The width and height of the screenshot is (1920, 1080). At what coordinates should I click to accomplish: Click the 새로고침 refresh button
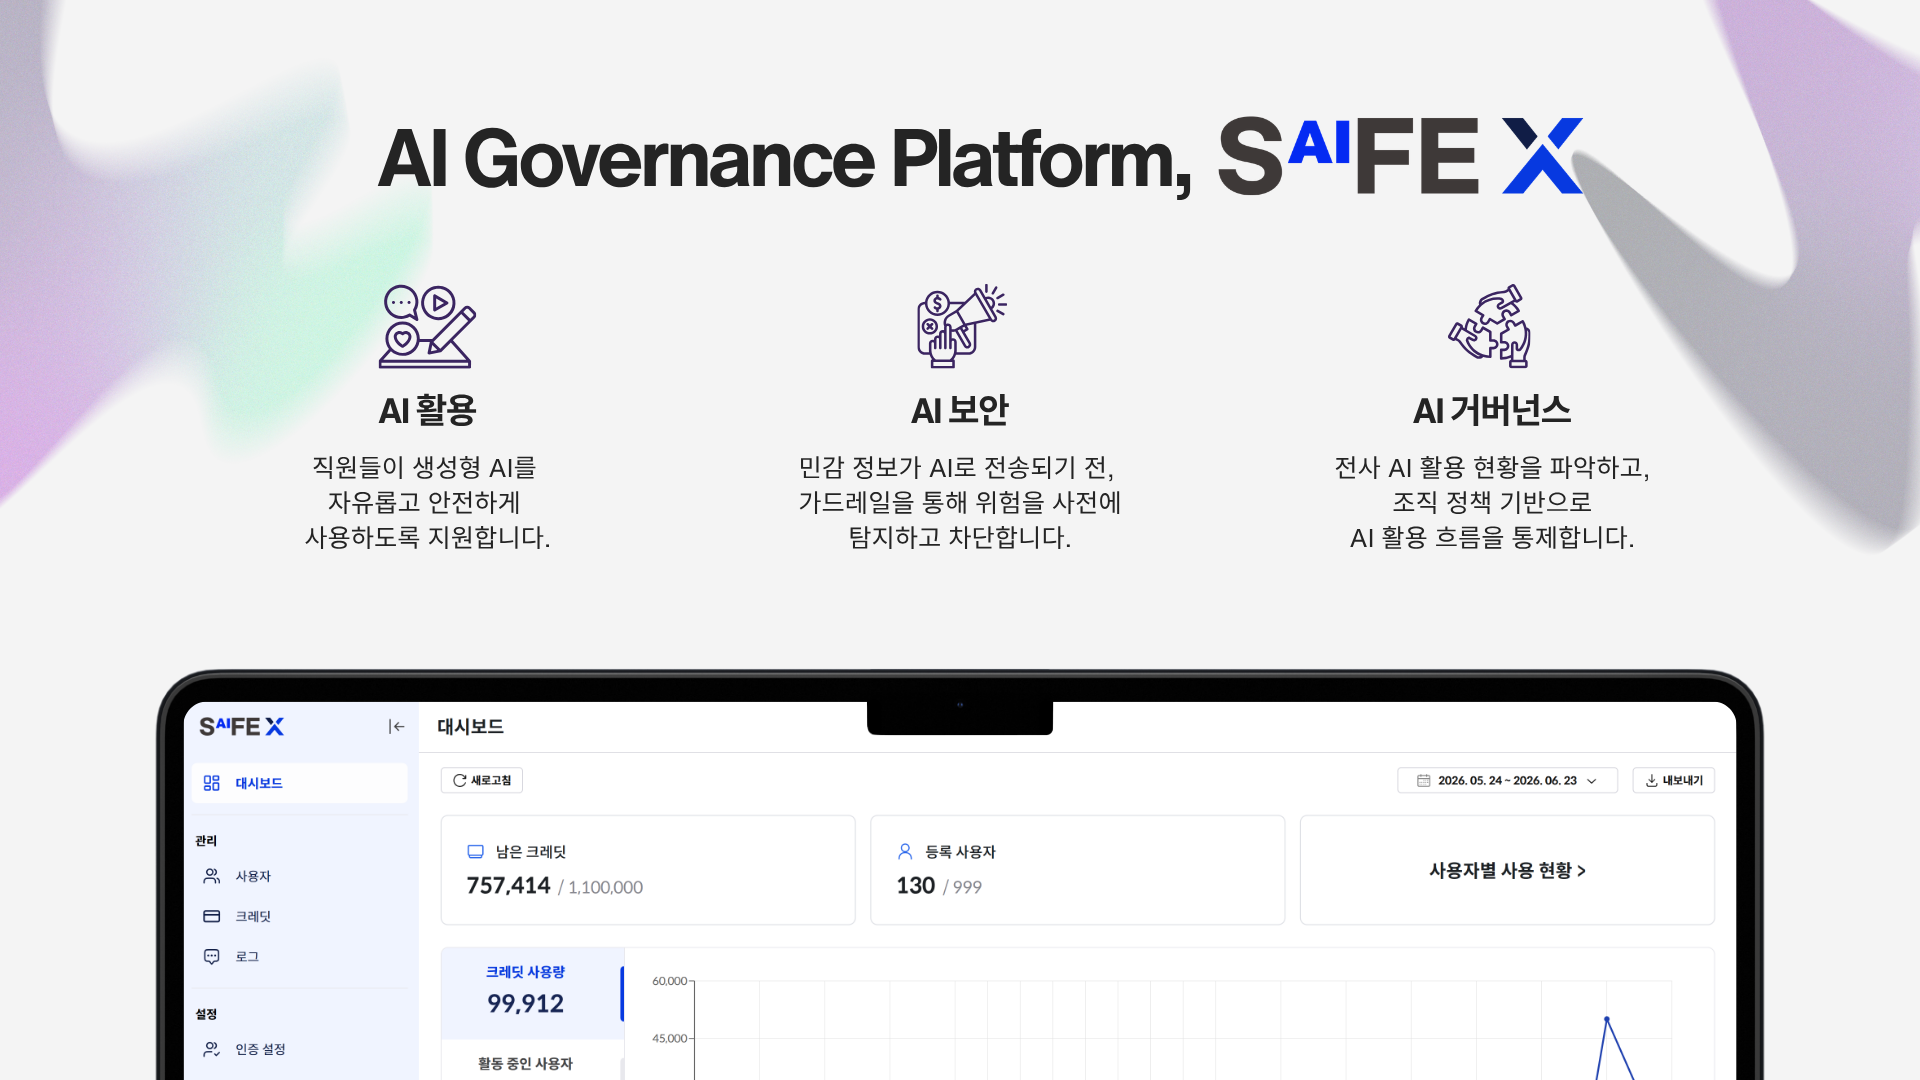tap(481, 780)
